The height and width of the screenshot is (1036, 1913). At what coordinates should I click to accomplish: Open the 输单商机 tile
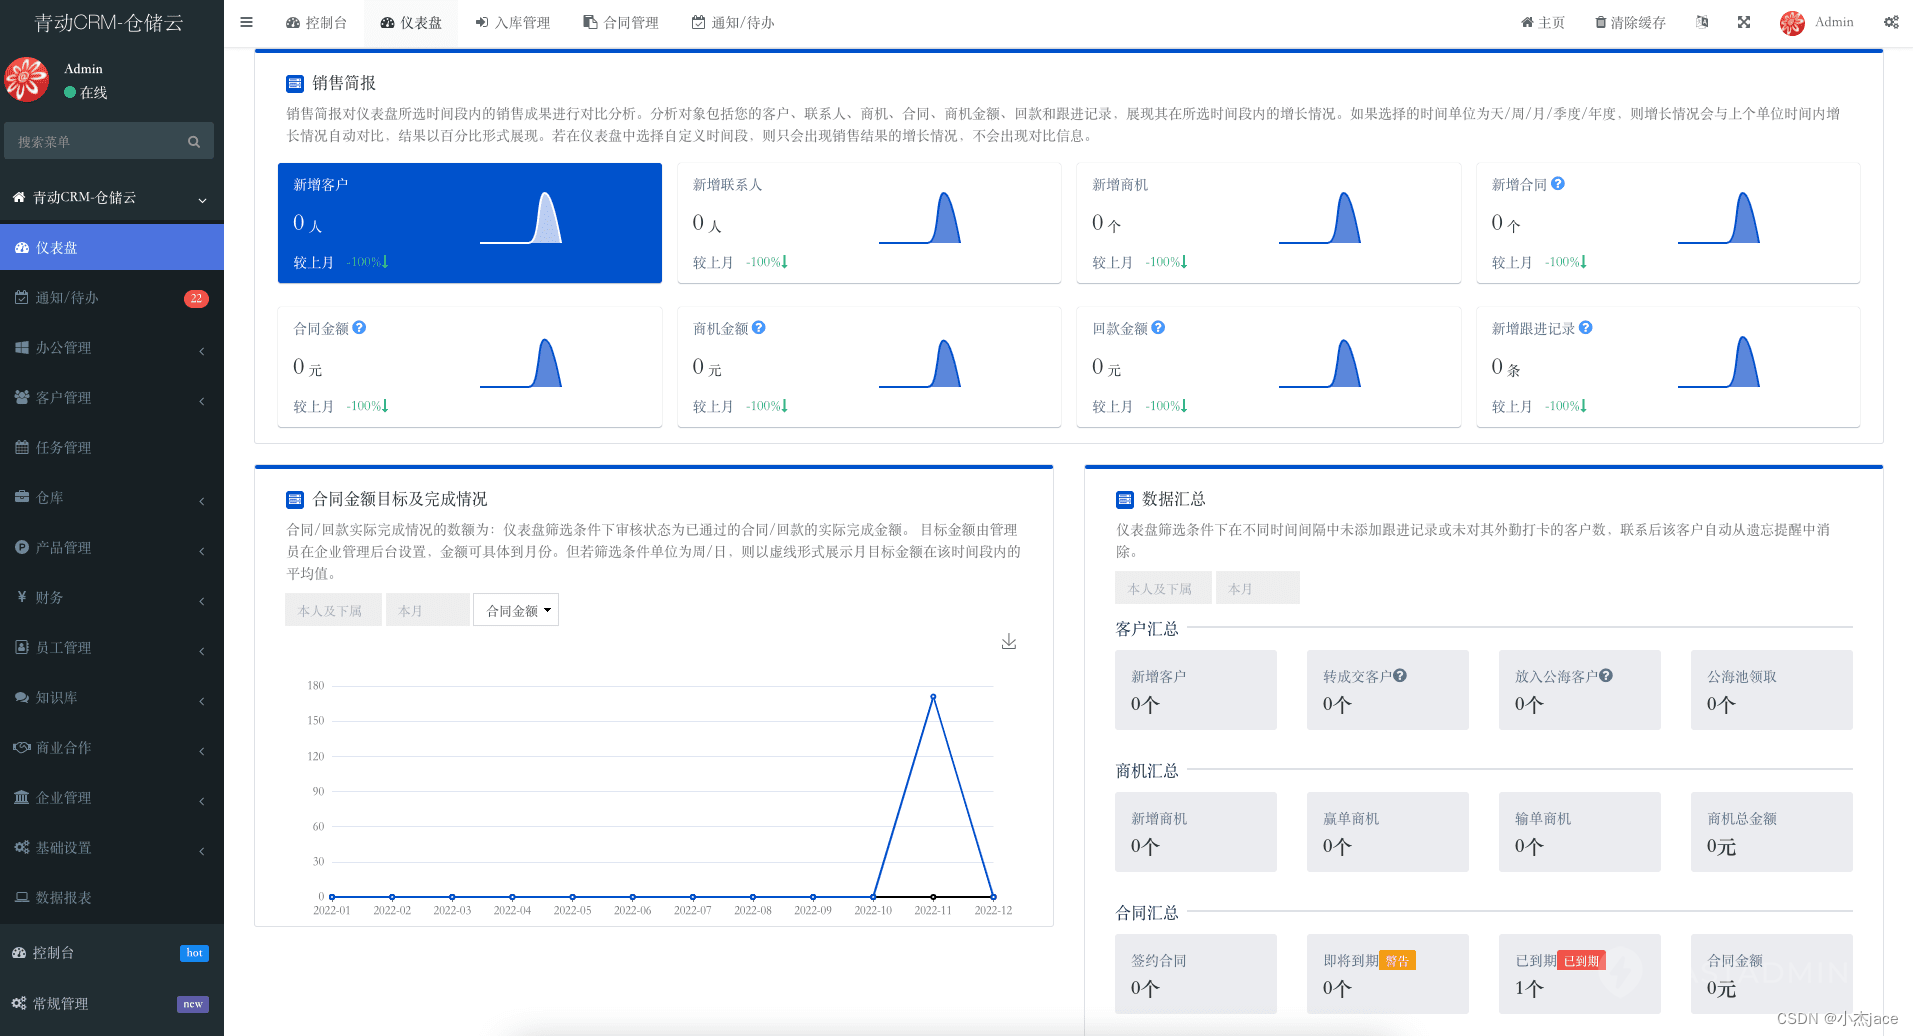click(x=1579, y=832)
